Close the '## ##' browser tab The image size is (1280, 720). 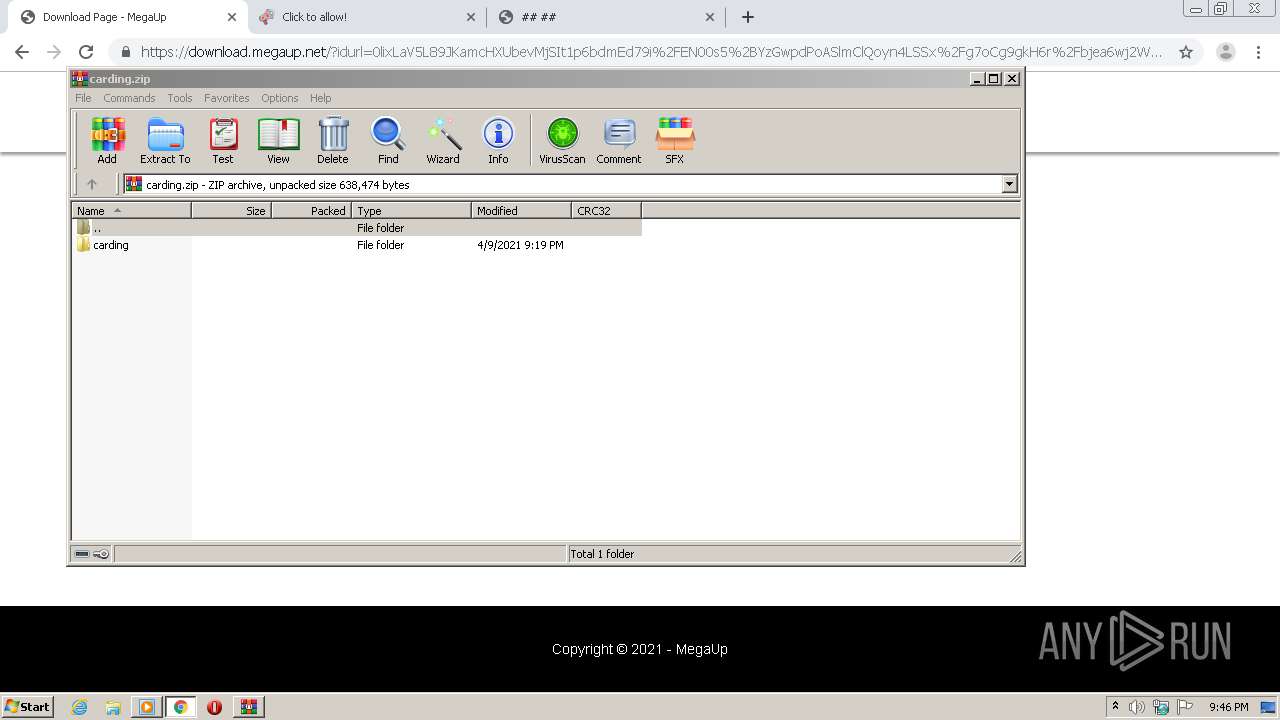pyautogui.click(x=710, y=17)
